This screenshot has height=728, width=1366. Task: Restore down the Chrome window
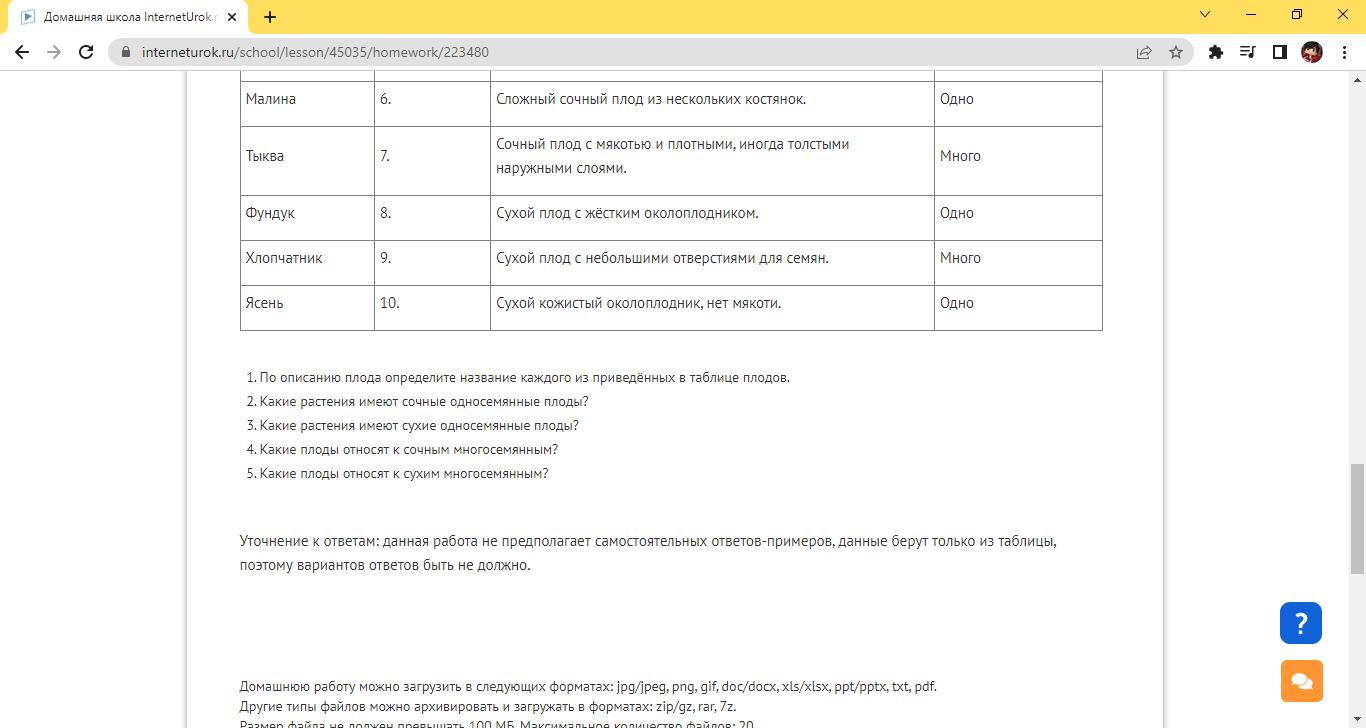tap(1297, 15)
